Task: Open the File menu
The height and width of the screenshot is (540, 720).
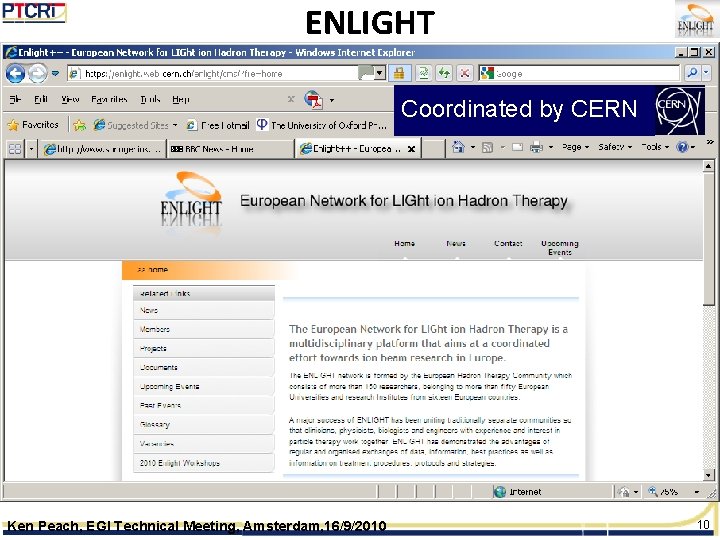Action: click(15, 99)
